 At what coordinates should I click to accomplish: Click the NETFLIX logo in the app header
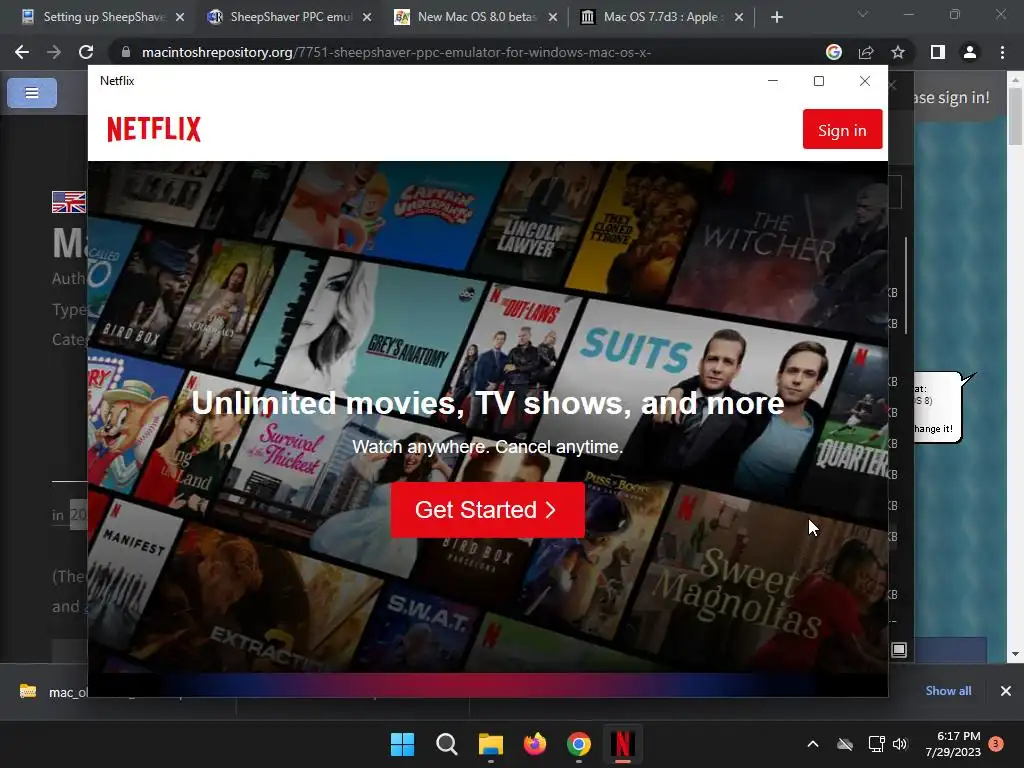tap(154, 129)
